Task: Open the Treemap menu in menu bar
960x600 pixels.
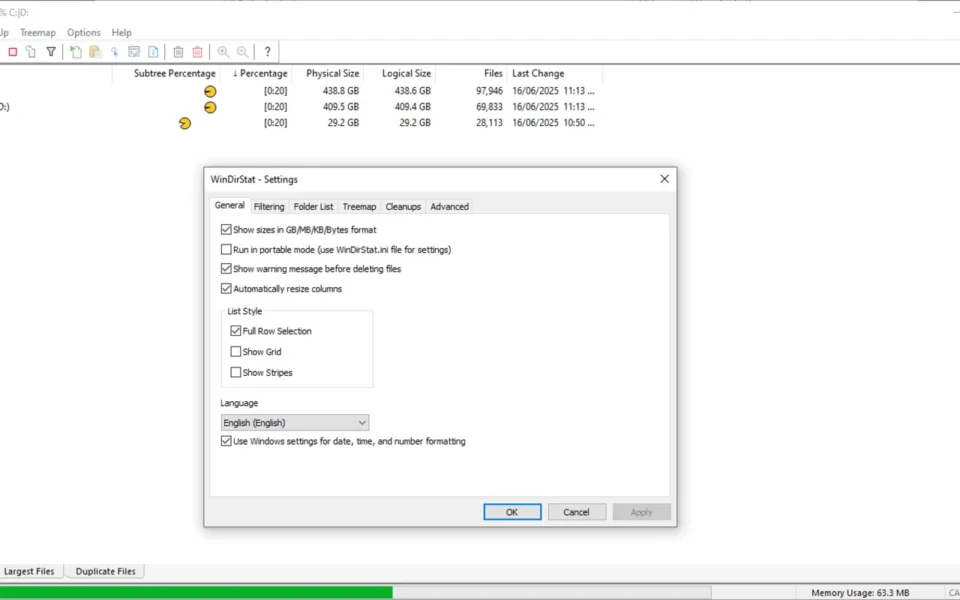Action: tap(37, 32)
